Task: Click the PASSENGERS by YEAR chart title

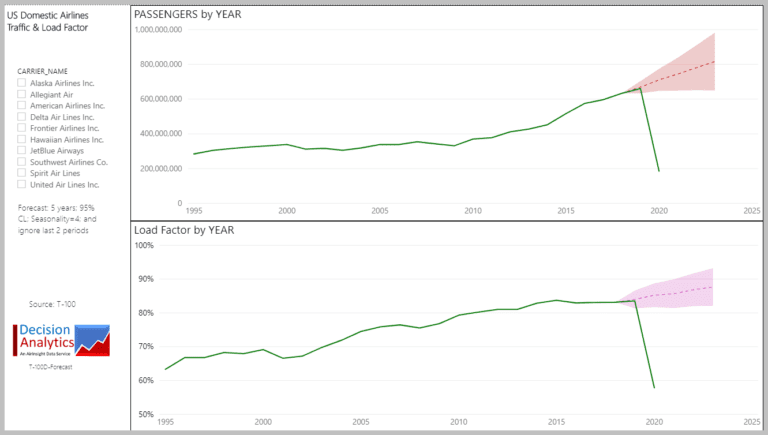Action: click(x=188, y=14)
